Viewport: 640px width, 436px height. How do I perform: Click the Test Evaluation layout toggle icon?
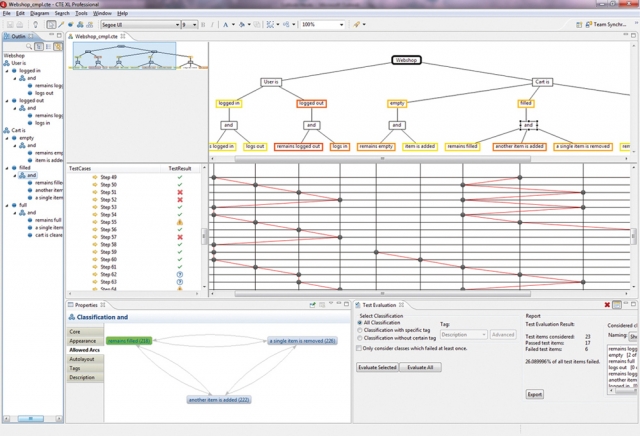coord(617,305)
